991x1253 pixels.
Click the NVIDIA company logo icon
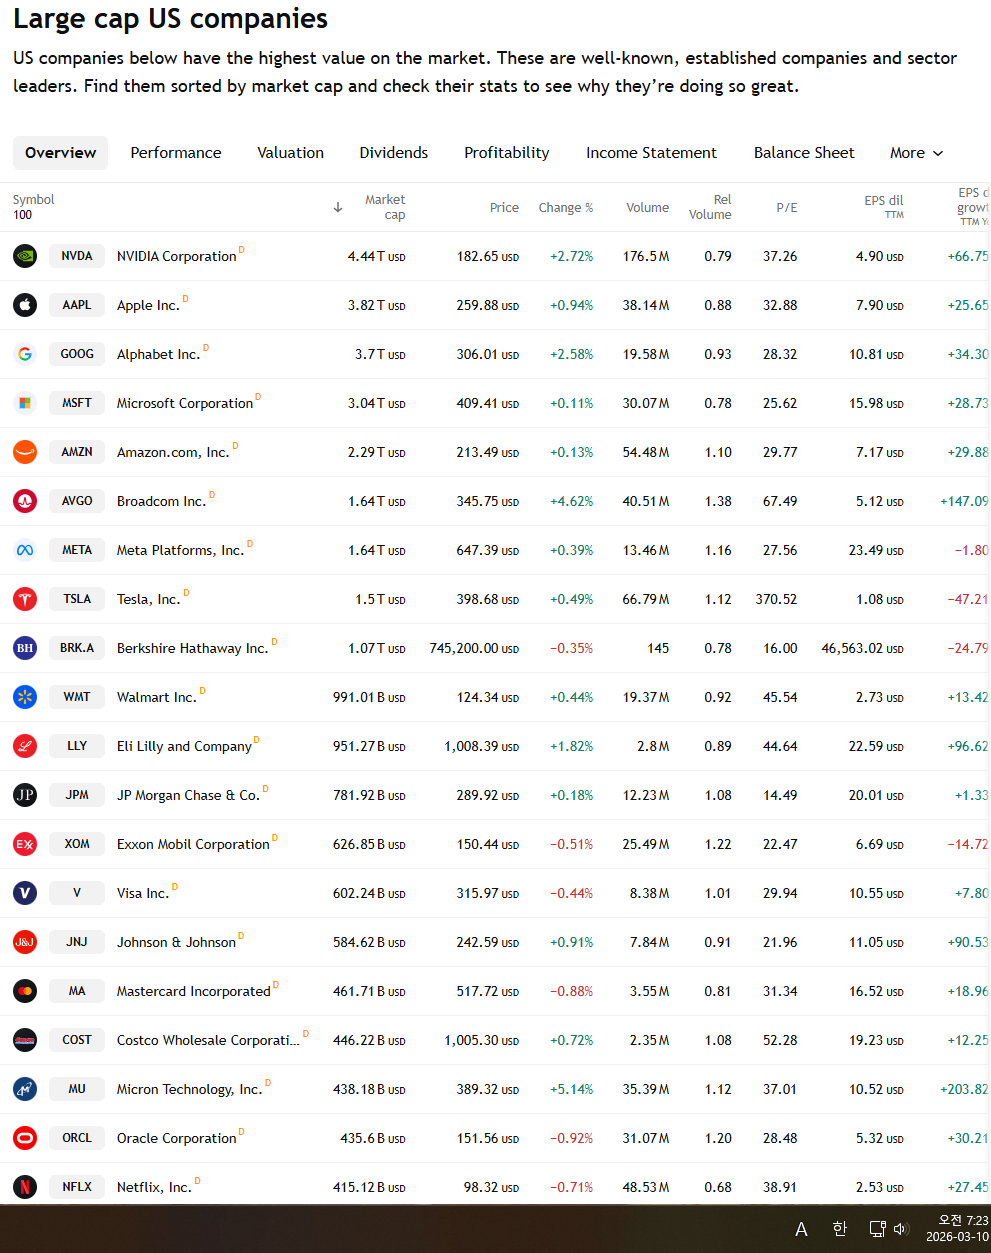[25, 256]
